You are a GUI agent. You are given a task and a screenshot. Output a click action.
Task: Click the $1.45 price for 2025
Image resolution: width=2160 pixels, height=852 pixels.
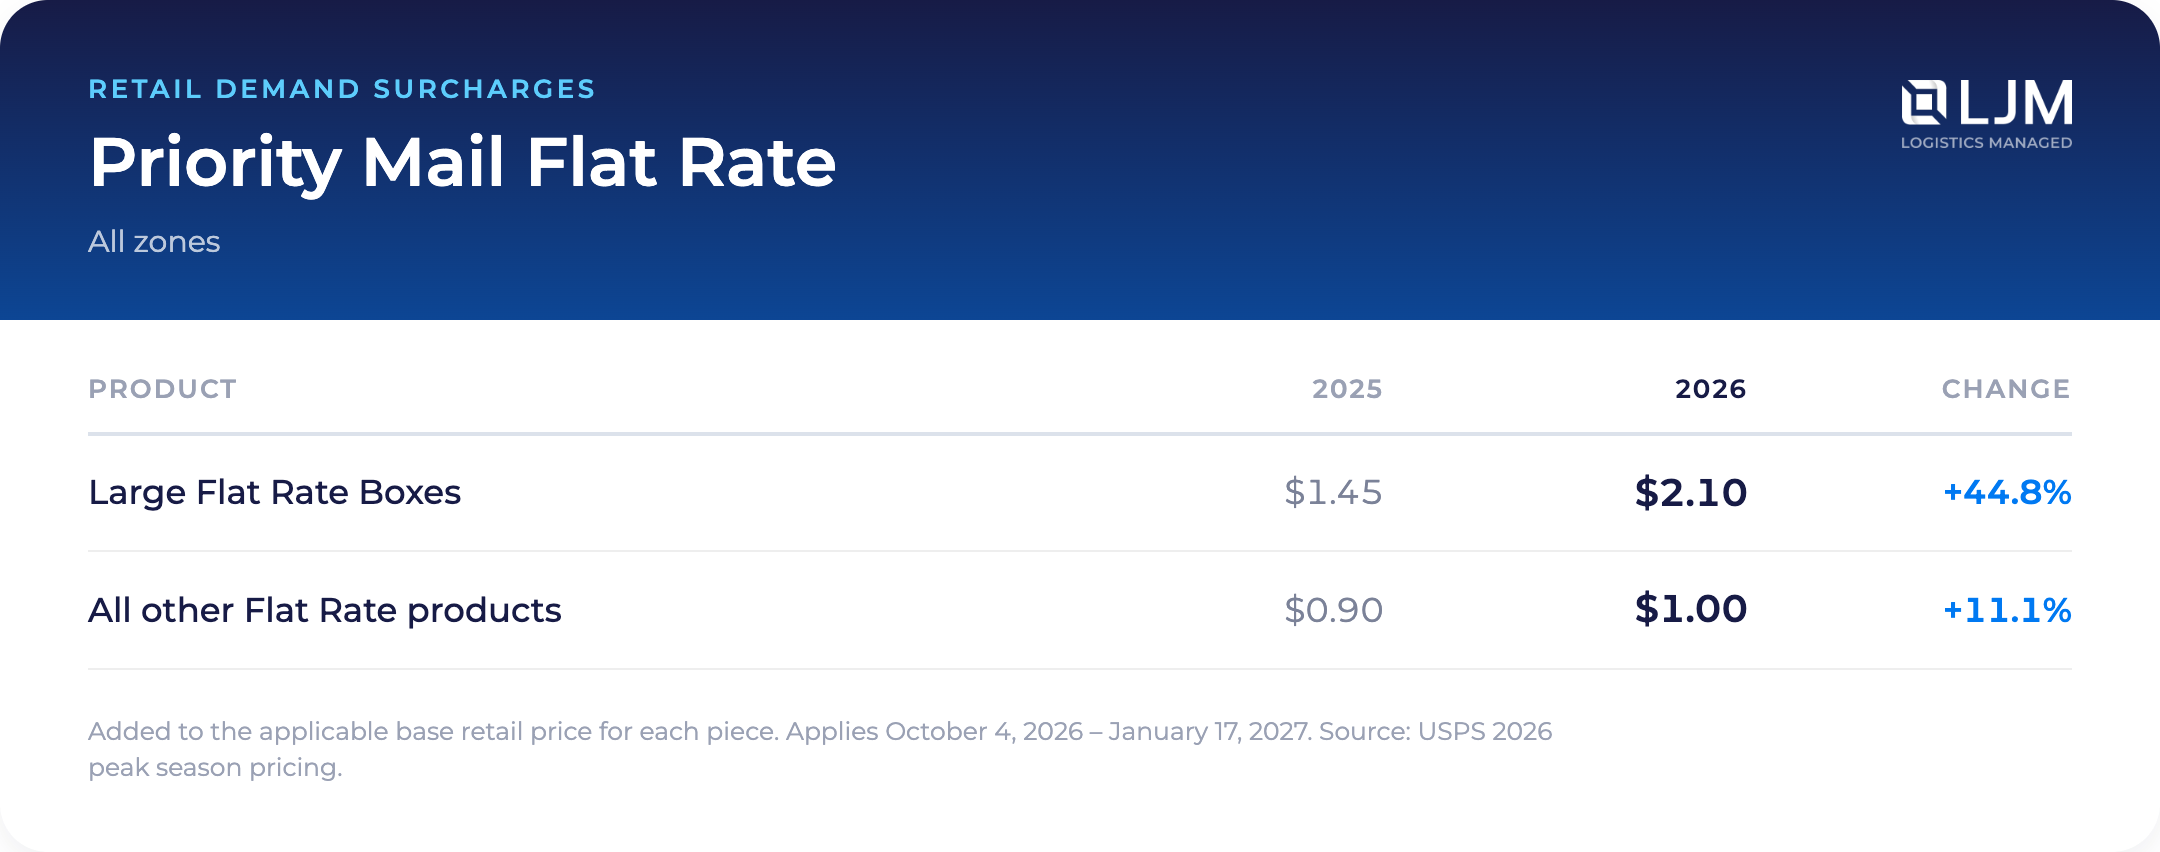pos(1333,493)
